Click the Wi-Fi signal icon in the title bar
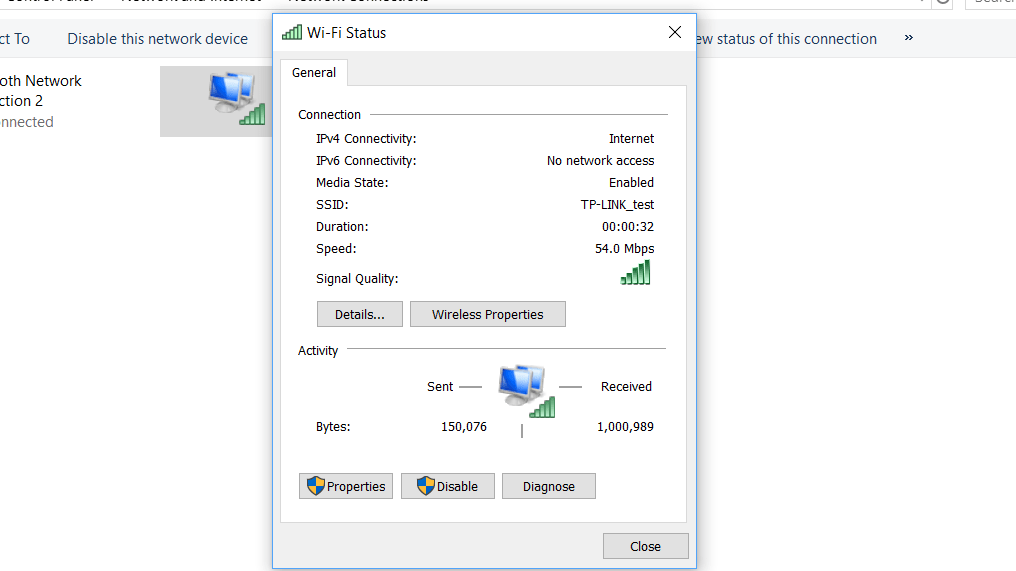This screenshot has height=571, width=1016. [x=292, y=32]
